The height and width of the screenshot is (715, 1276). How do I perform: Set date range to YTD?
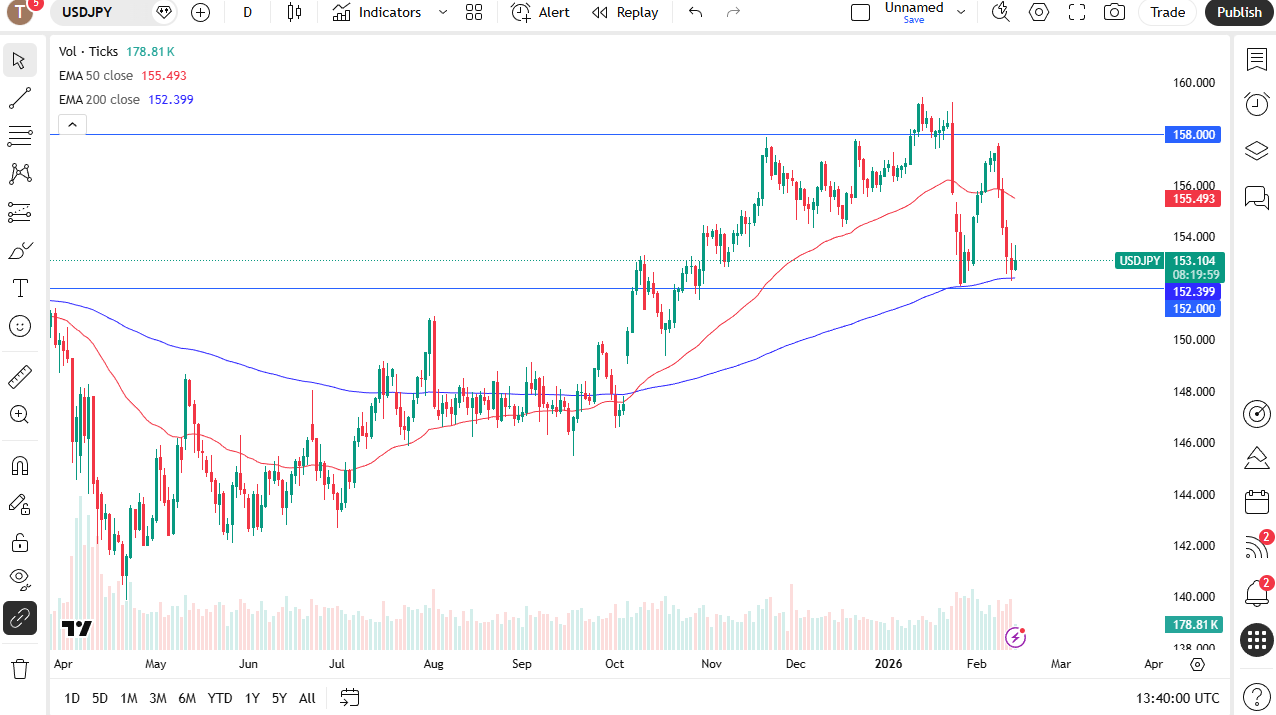[220, 698]
